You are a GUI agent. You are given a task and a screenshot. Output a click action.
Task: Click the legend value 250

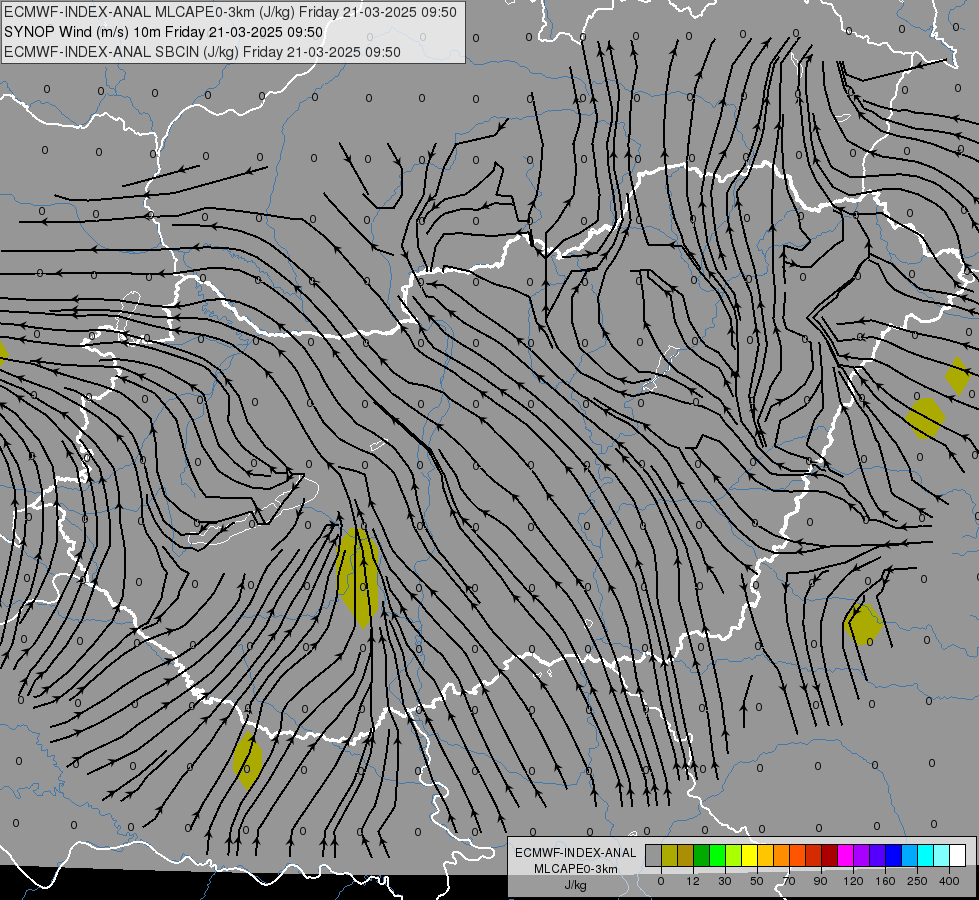pyautogui.click(x=917, y=881)
